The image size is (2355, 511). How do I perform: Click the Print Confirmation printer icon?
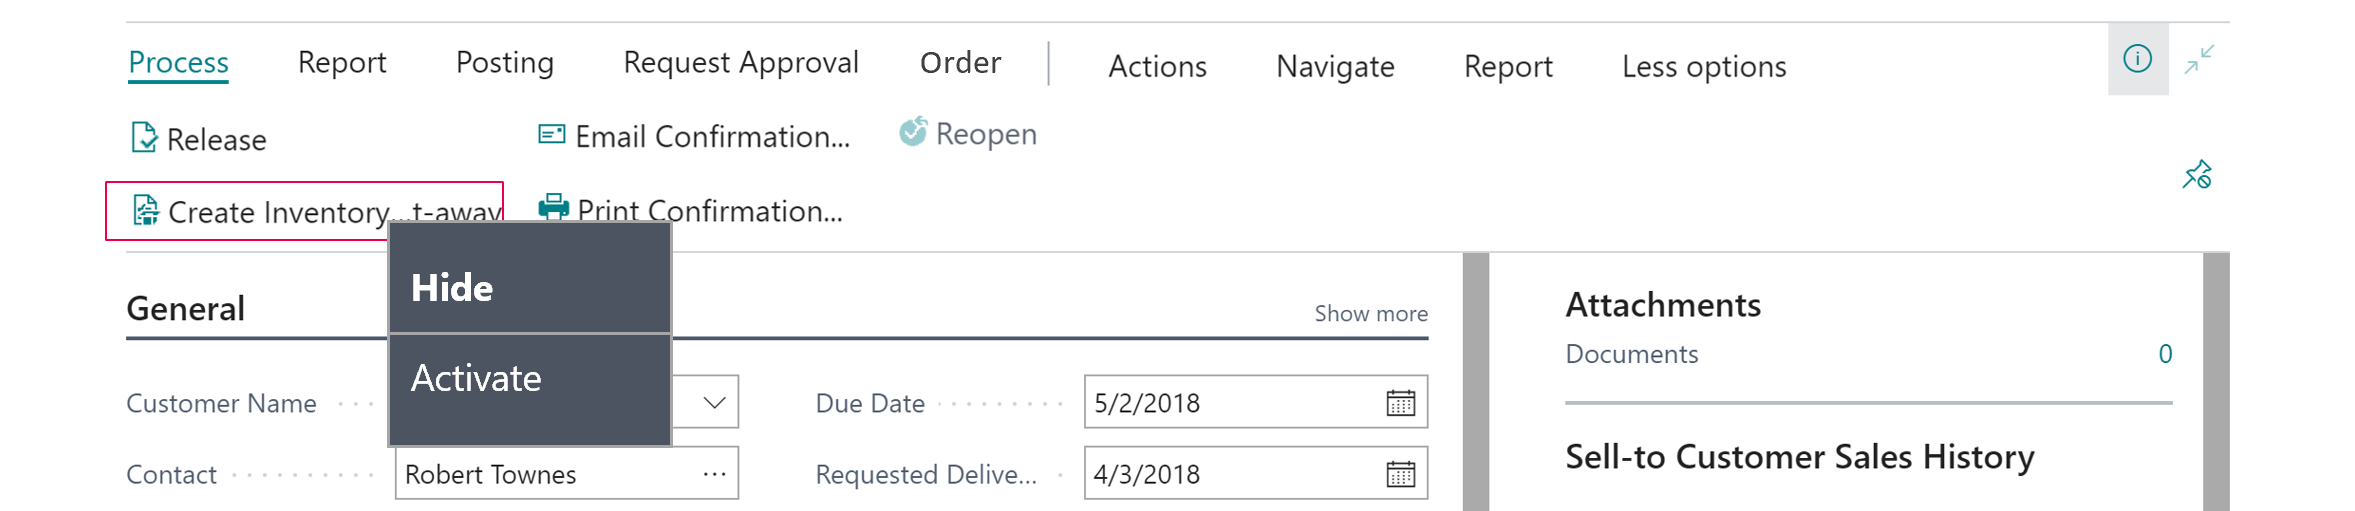(x=553, y=207)
